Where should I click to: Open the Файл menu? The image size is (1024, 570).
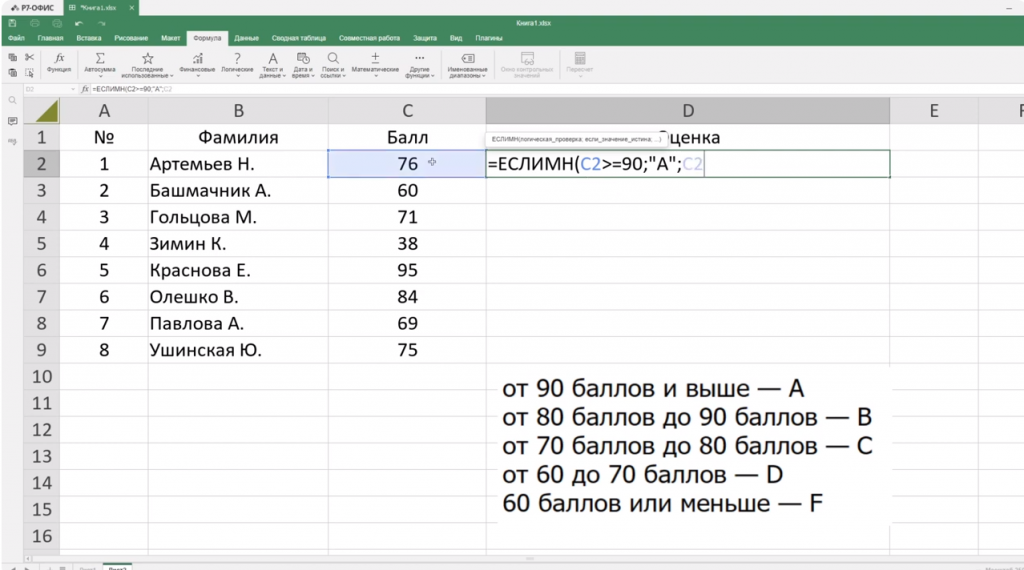pyautogui.click(x=16, y=38)
